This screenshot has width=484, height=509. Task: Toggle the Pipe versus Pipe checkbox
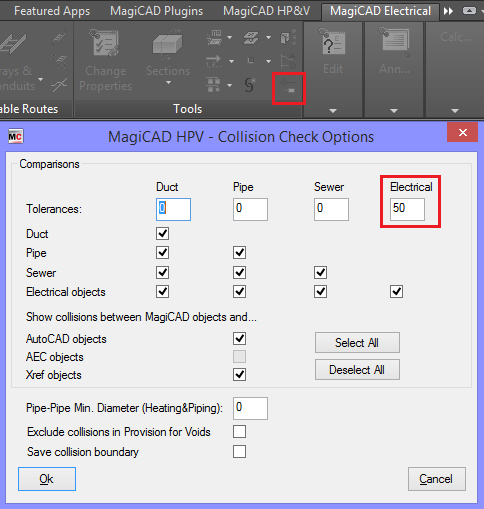point(239,252)
